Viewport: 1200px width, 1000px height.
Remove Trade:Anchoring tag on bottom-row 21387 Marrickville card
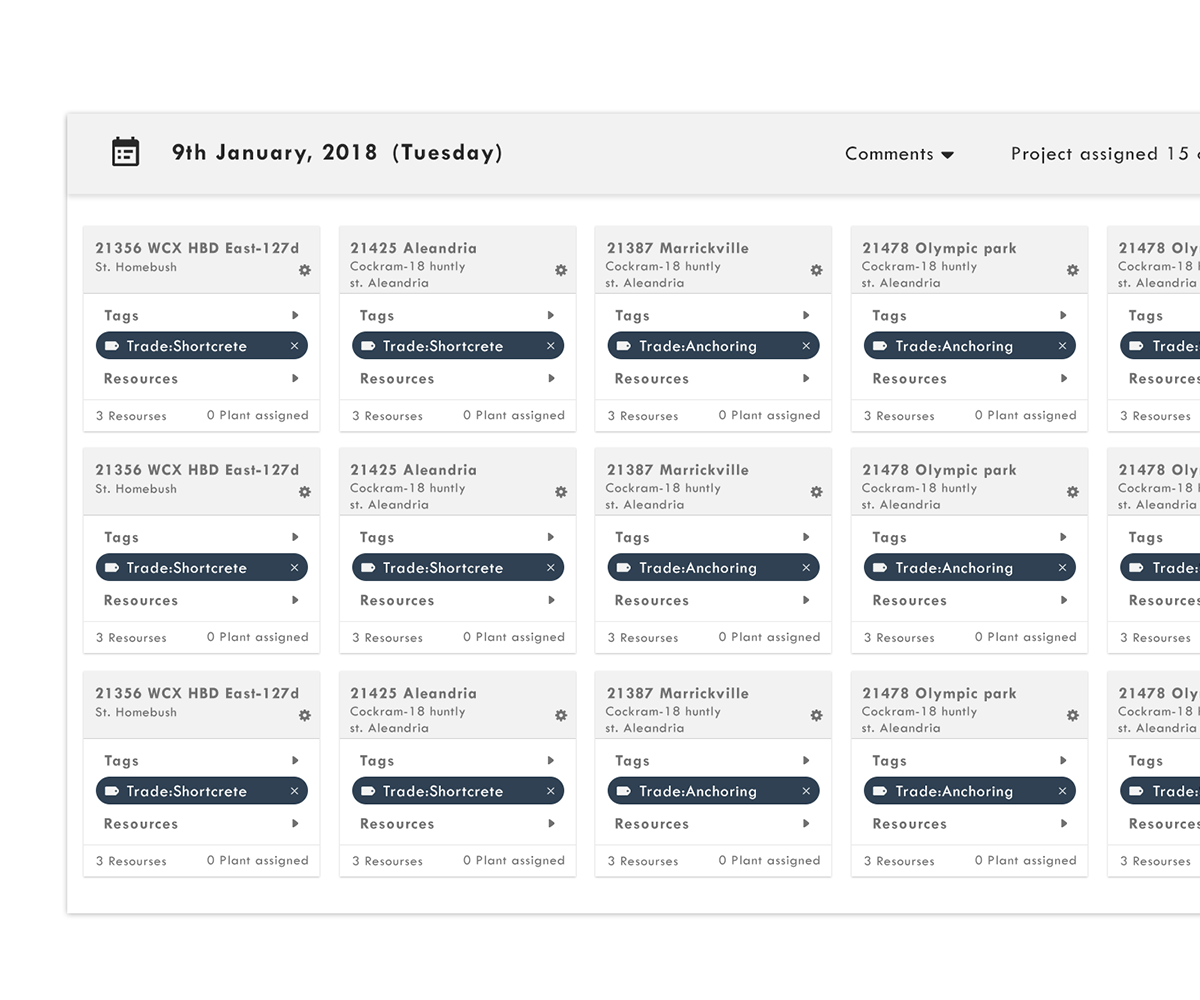[806, 791]
